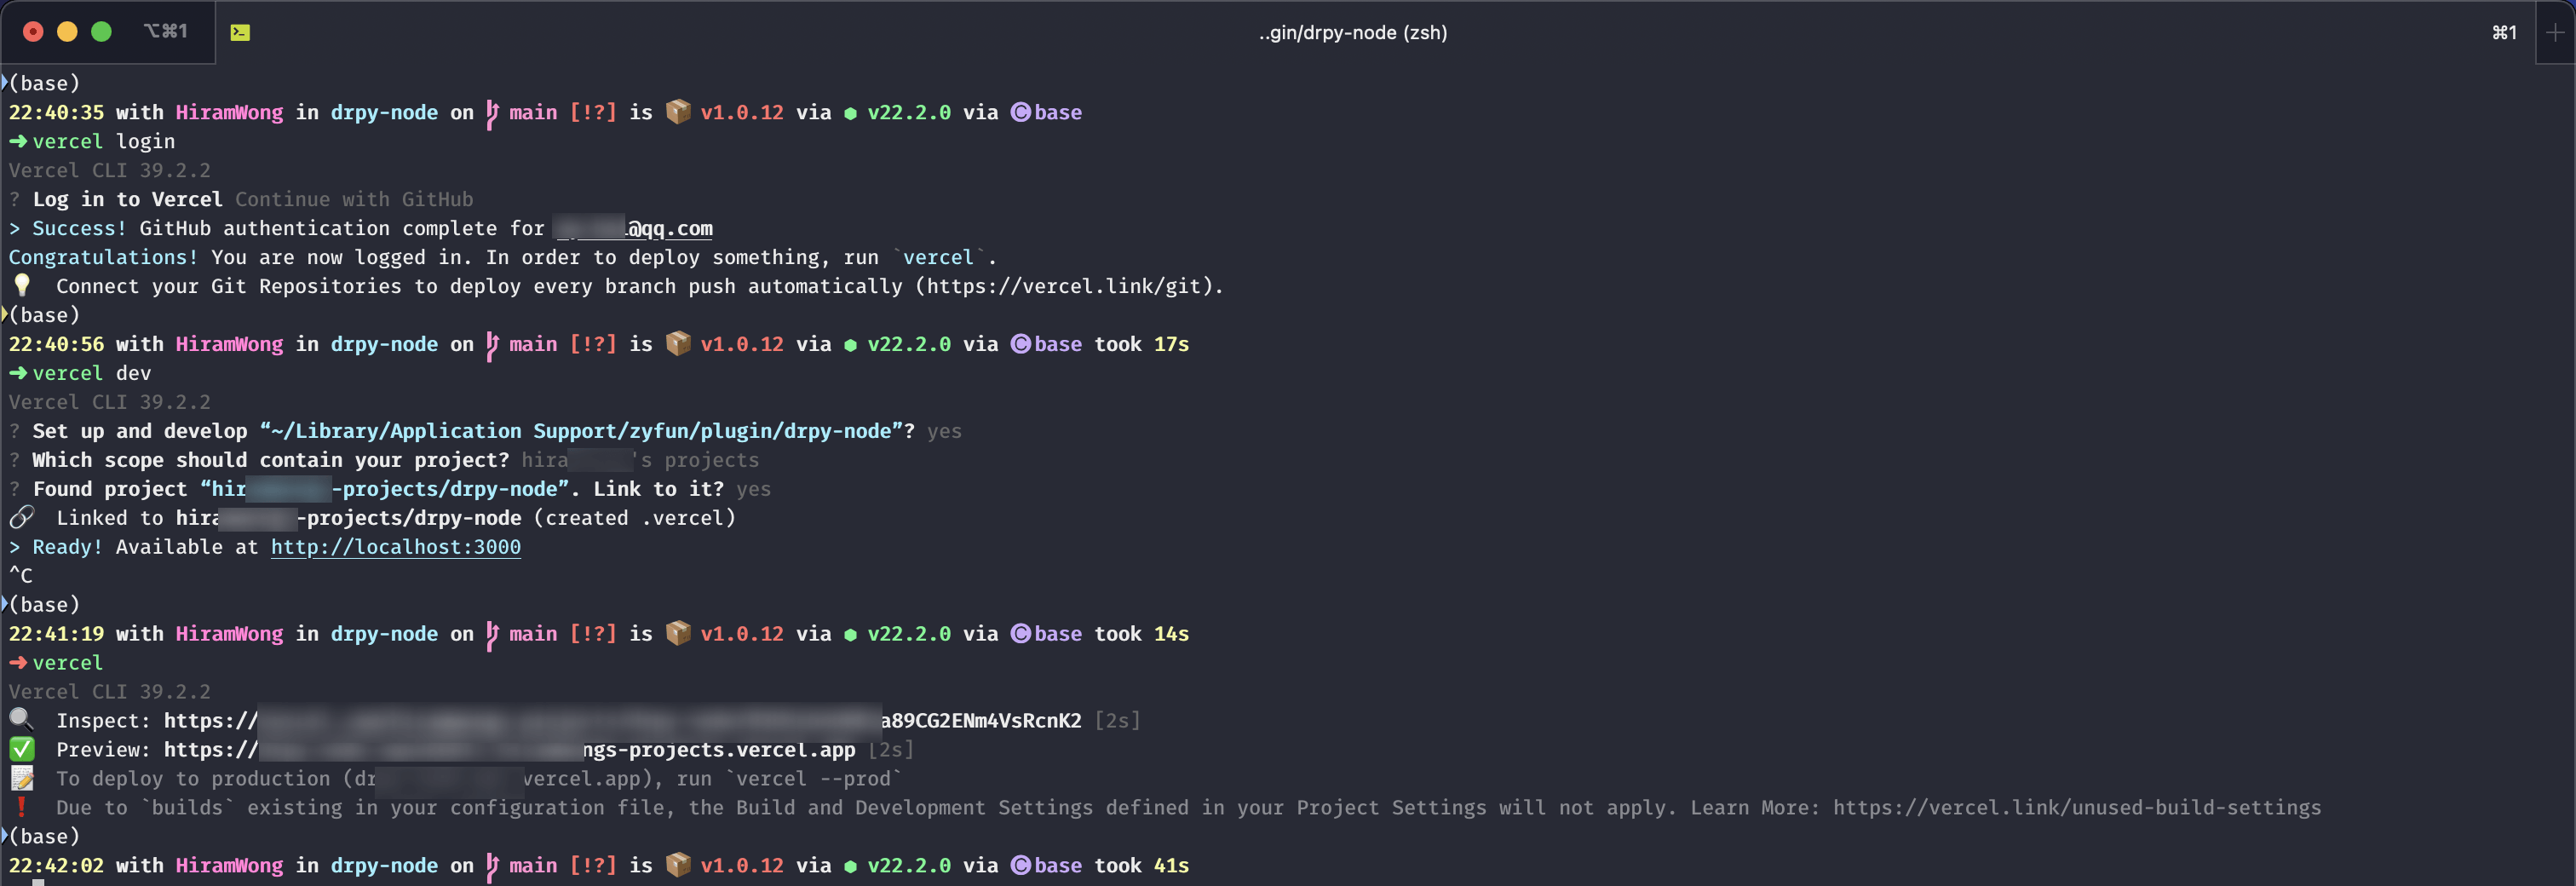Click the @qq.com email address
Image resolution: width=2576 pixels, height=886 pixels.
click(633, 228)
